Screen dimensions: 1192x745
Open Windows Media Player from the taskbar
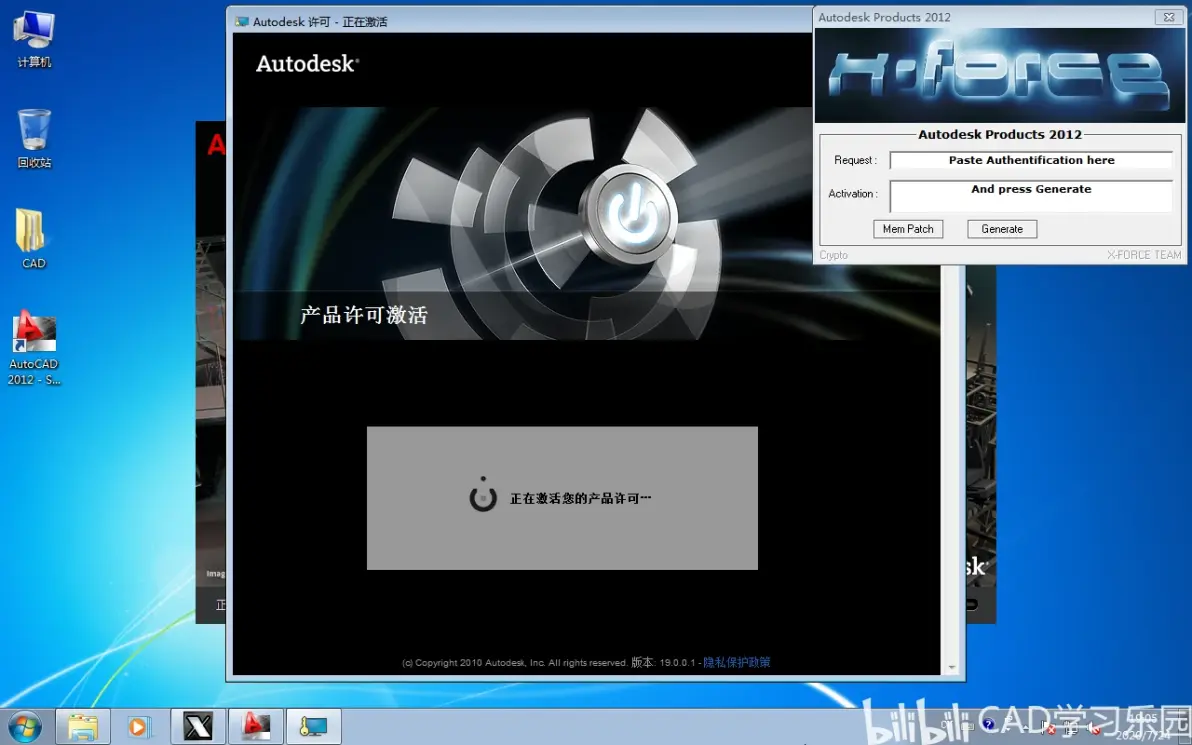pyautogui.click(x=140, y=726)
